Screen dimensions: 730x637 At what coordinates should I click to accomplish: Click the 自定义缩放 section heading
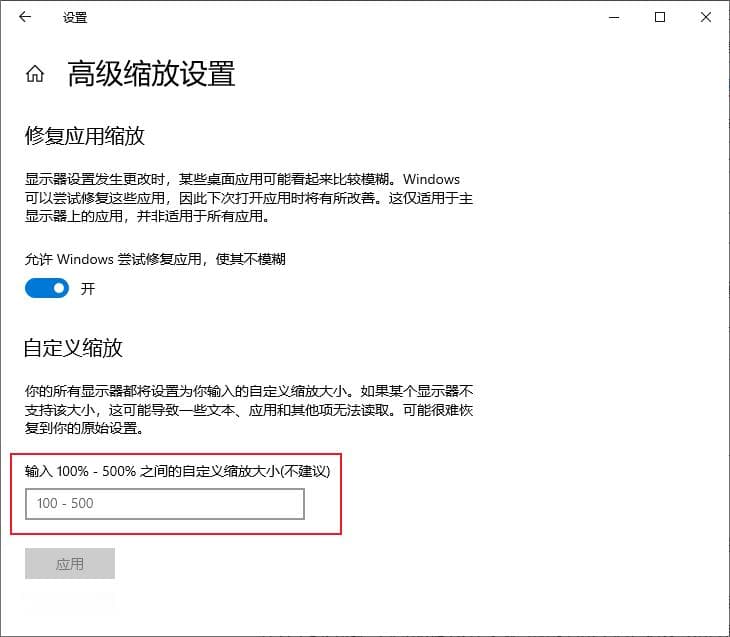[x=73, y=348]
